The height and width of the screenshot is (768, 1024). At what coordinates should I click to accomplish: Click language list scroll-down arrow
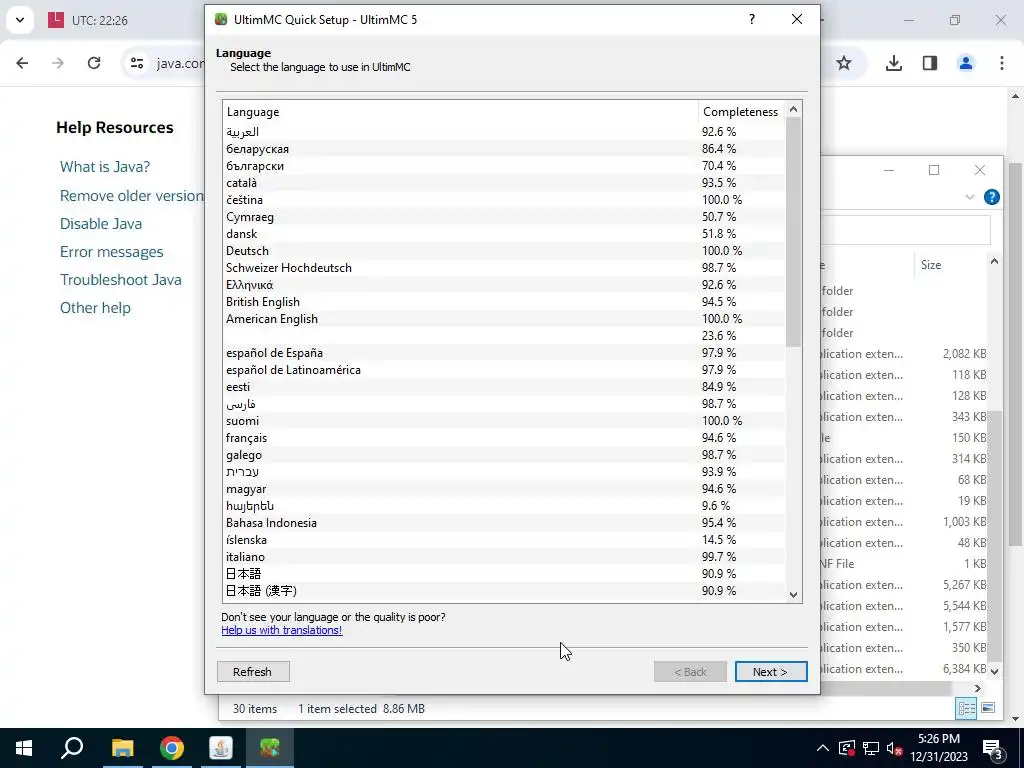pos(793,594)
